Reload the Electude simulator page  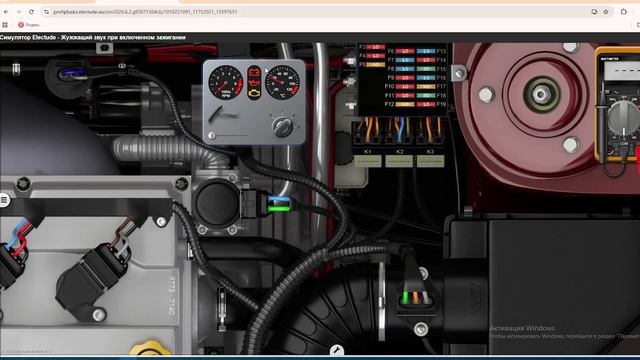(x=31, y=12)
